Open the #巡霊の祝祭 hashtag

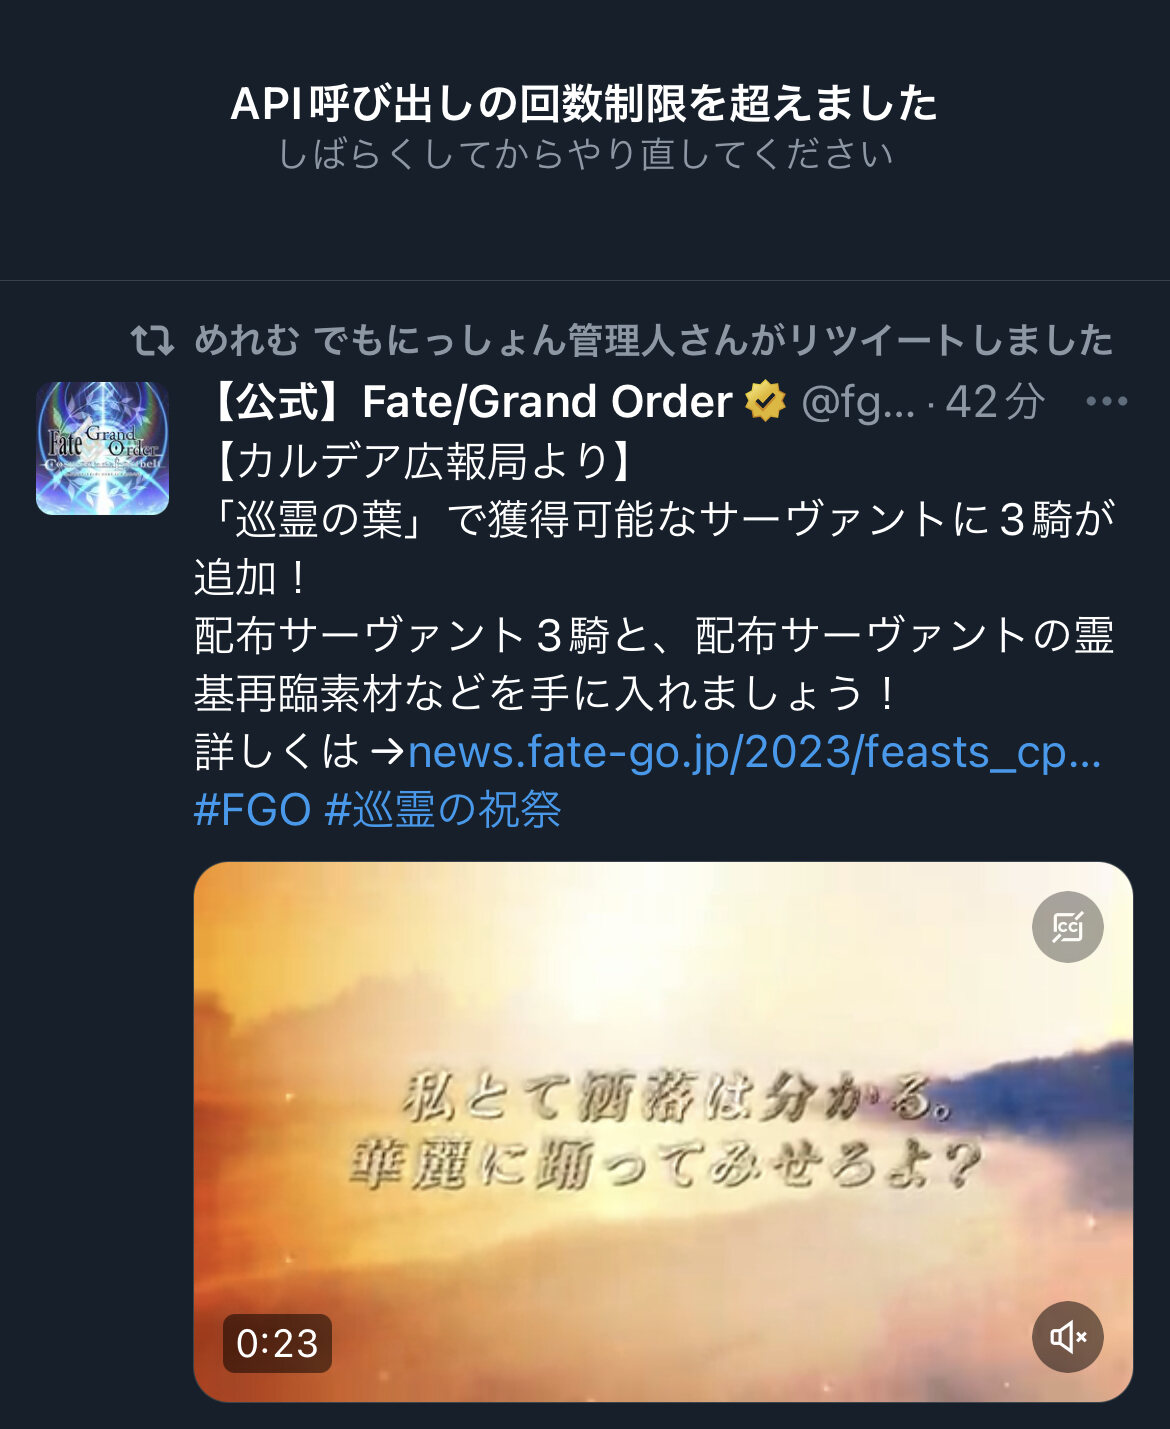point(443,809)
